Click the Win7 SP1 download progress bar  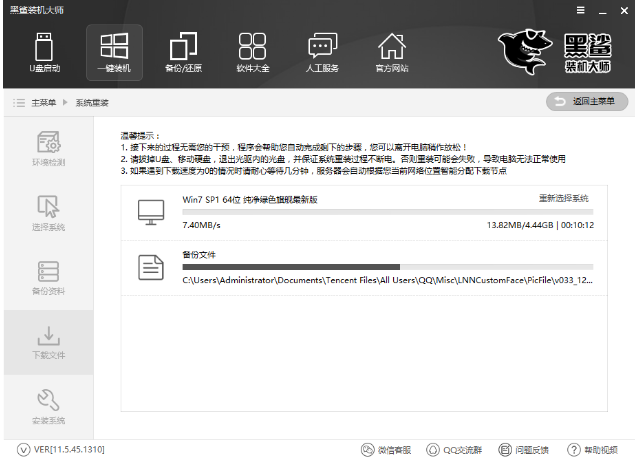click(x=387, y=212)
